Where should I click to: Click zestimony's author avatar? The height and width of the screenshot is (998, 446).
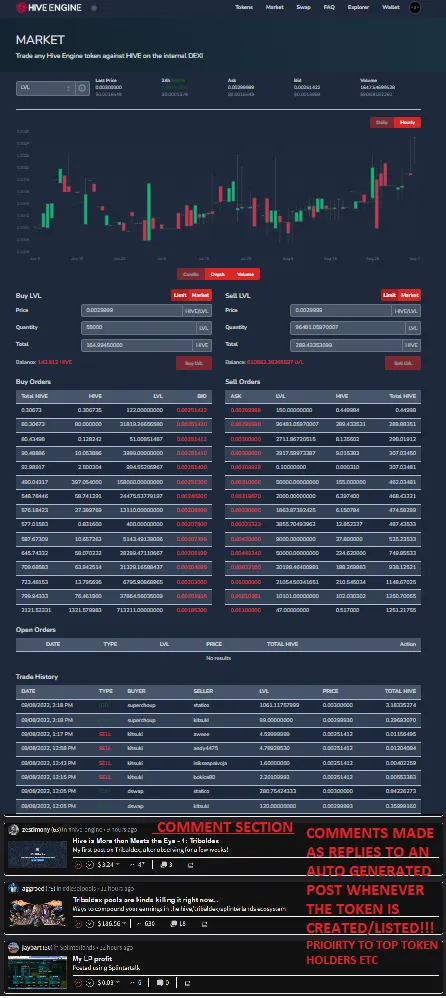[x=13, y=829]
